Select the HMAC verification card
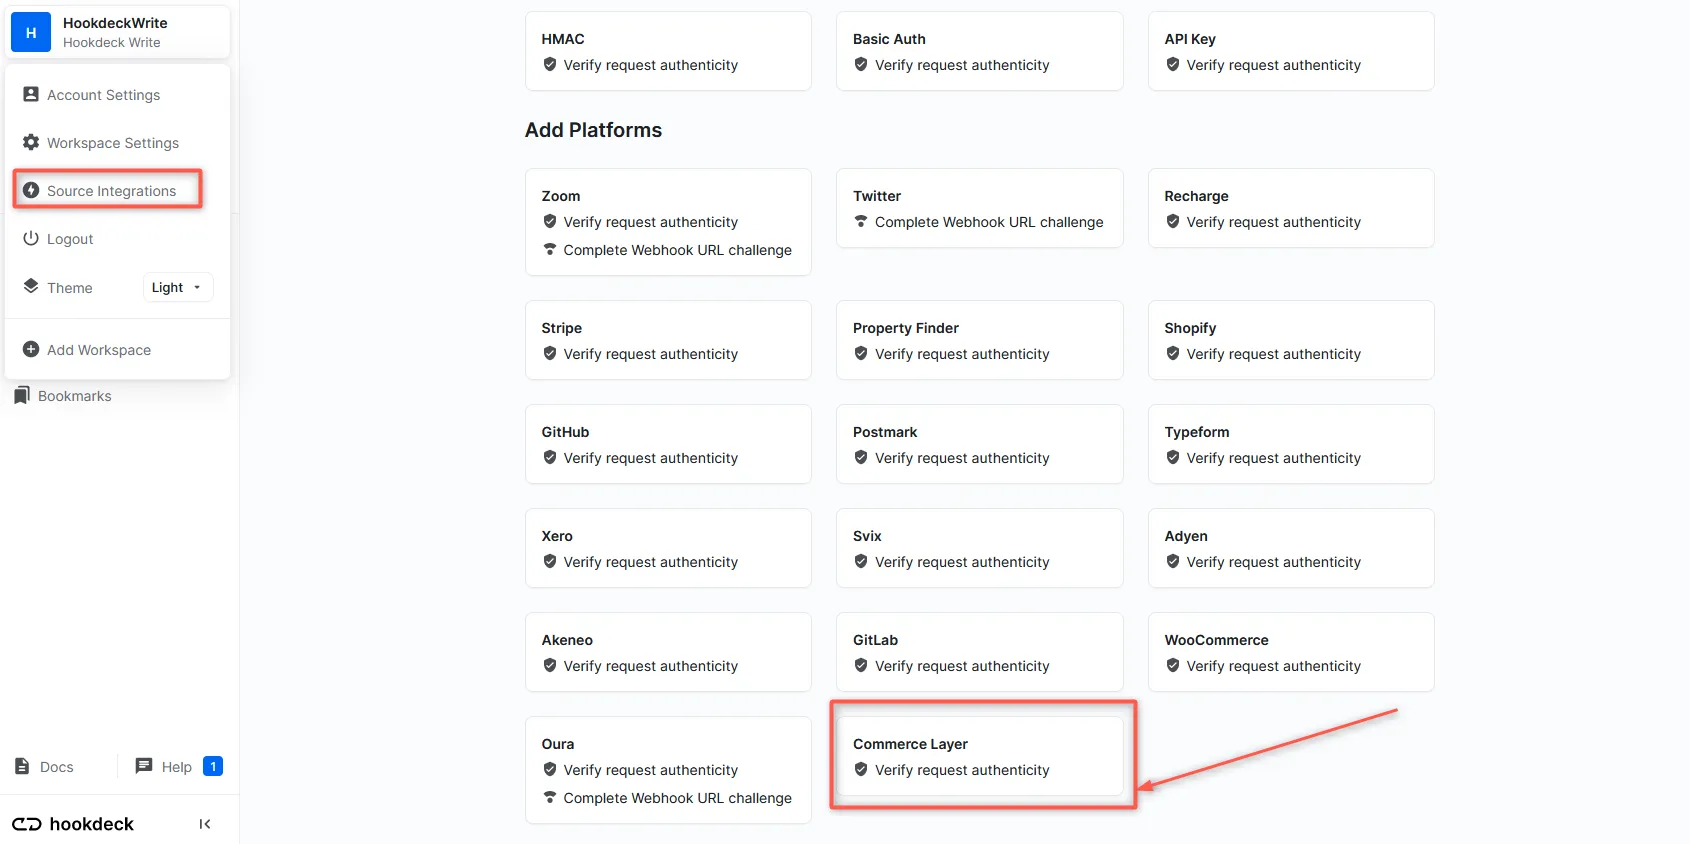This screenshot has width=1690, height=844. tap(668, 51)
